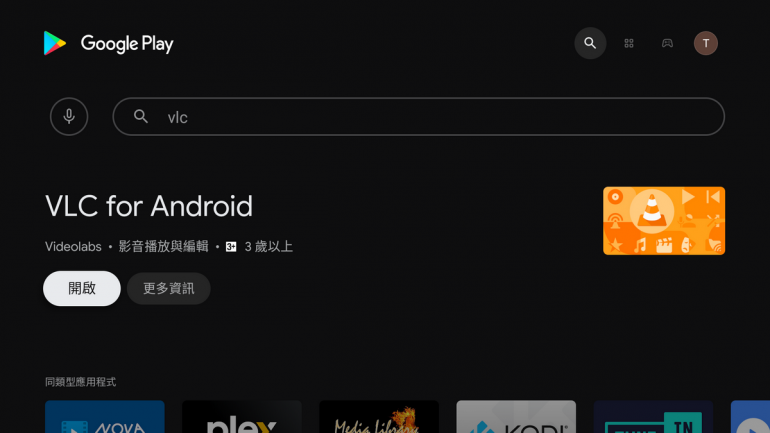Click the Videolabs developer name
The height and width of the screenshot is (433, 770).
click(73, 246)
